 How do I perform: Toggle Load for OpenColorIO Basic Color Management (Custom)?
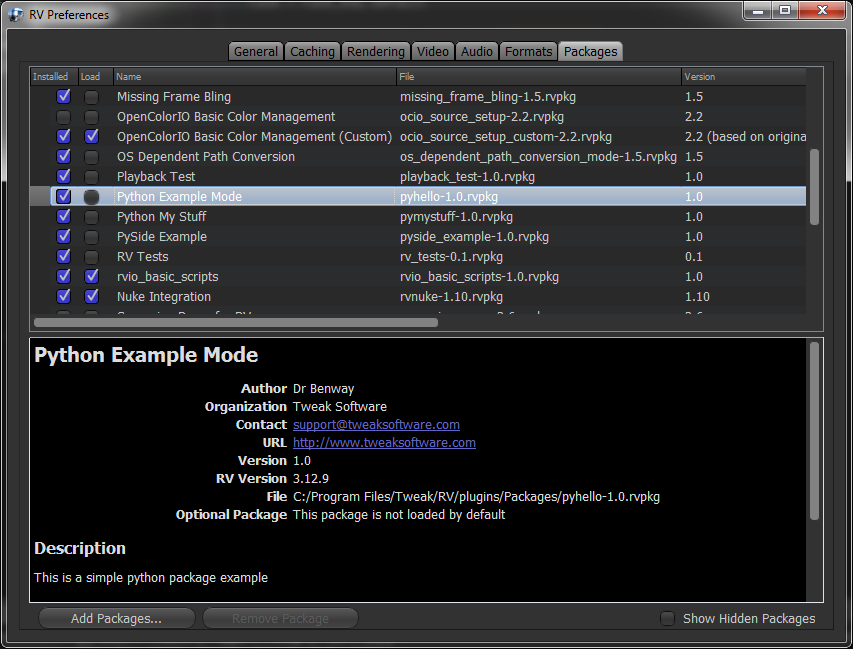[91, 137]
